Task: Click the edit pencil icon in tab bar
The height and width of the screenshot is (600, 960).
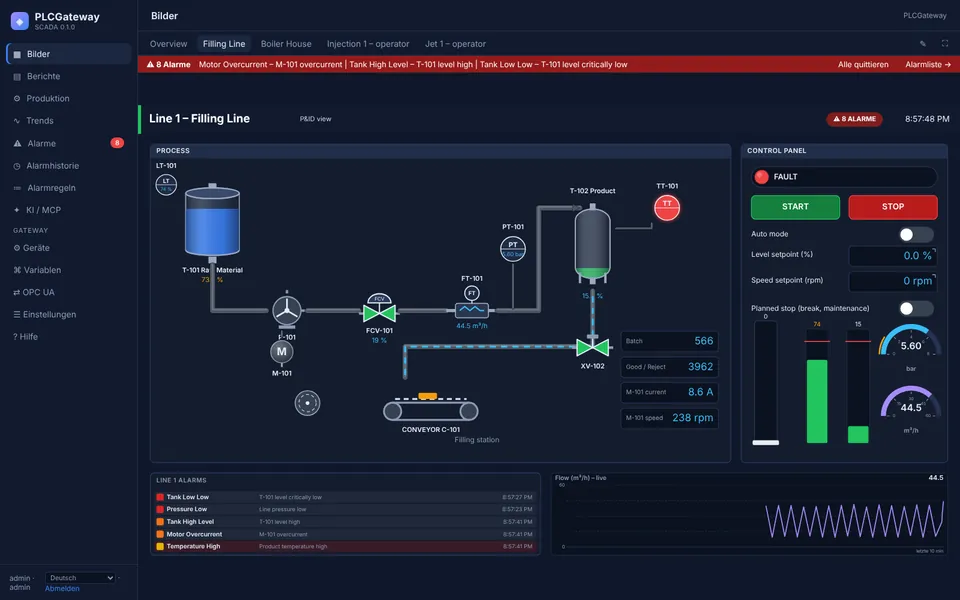Action: point(923,43)
